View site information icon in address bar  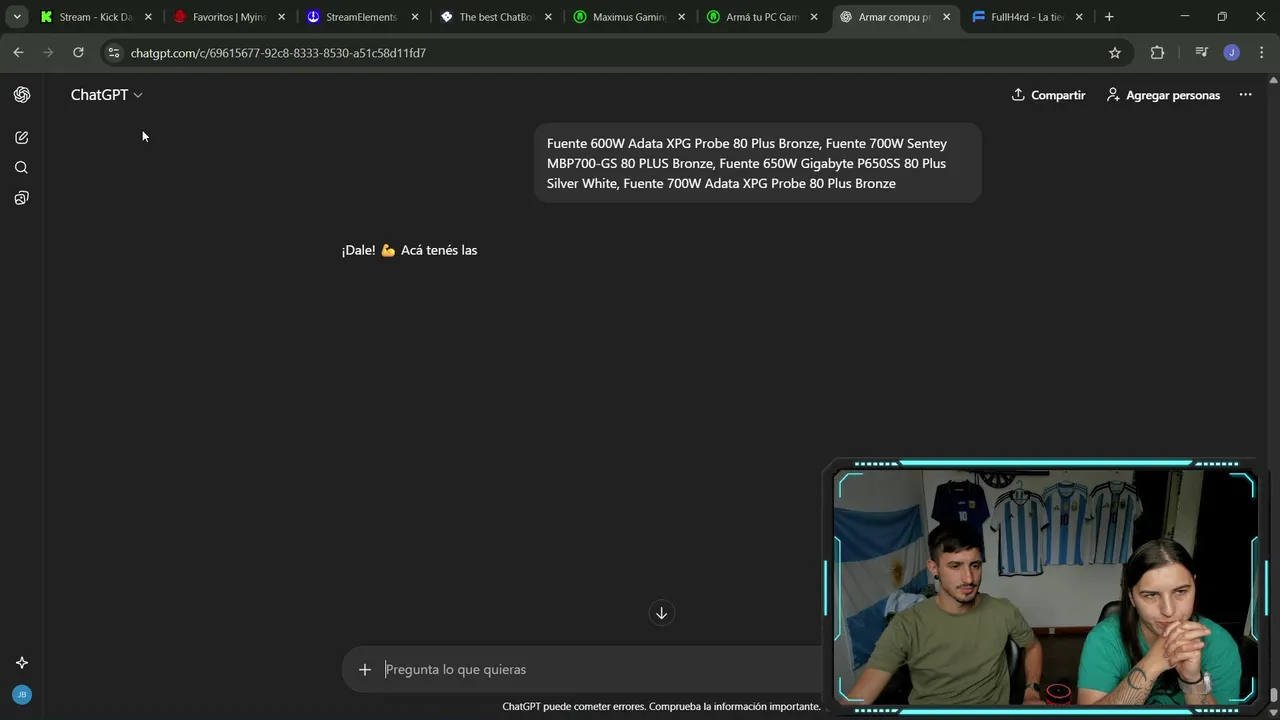point(114,53)
